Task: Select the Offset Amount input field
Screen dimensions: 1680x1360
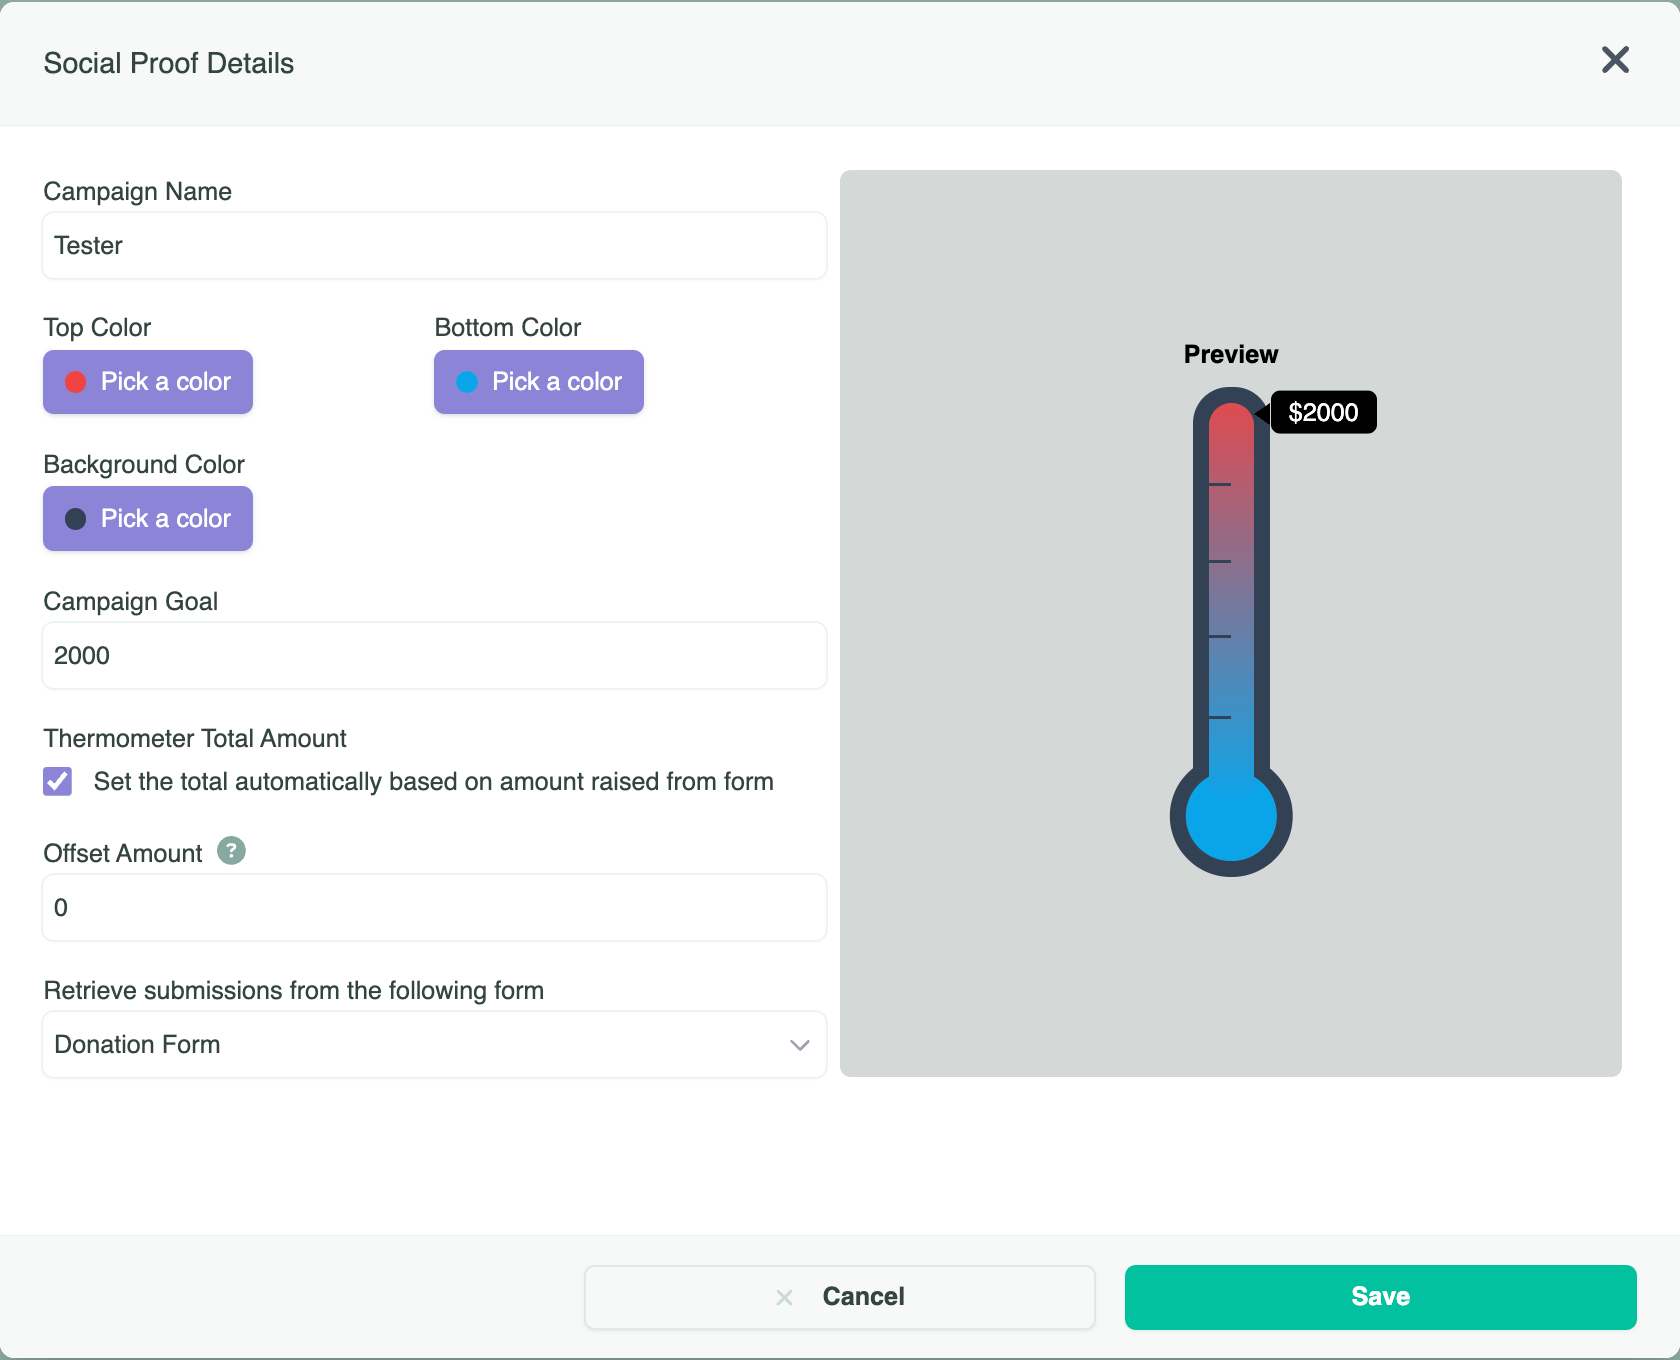Action: 434,908
